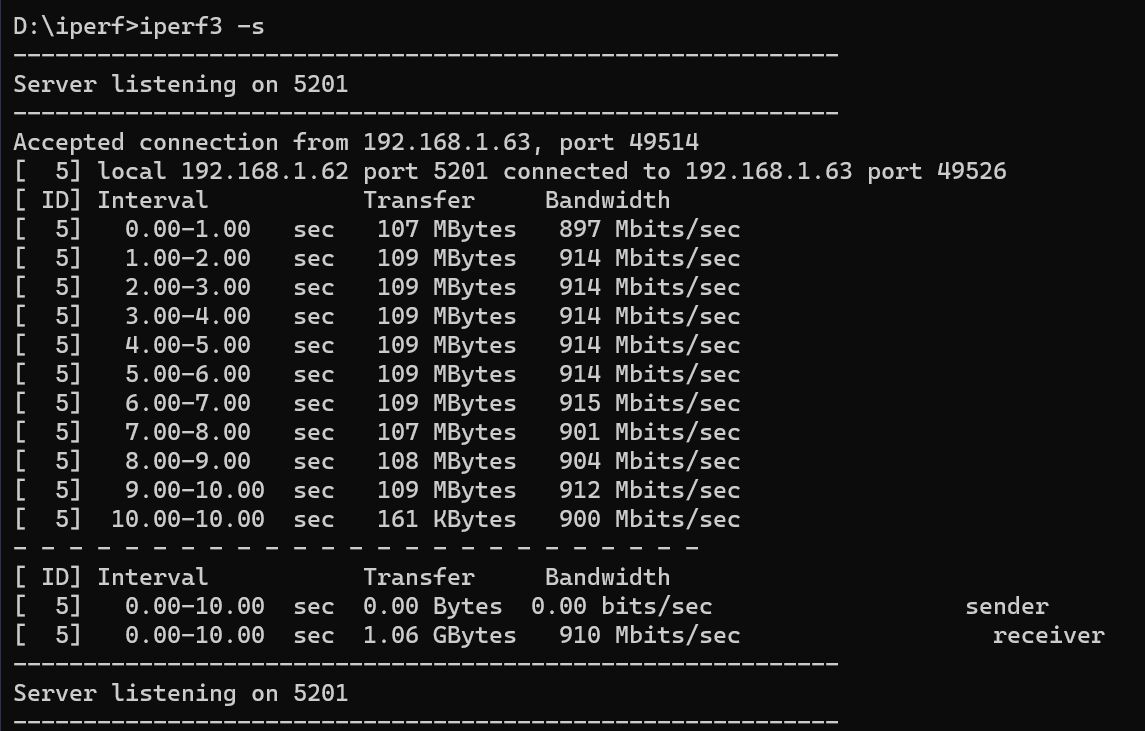The height and width of the screenshot is (731, 1145).
Task: Click the first 'Transfer' column header
Action: (x=419, y=200)
